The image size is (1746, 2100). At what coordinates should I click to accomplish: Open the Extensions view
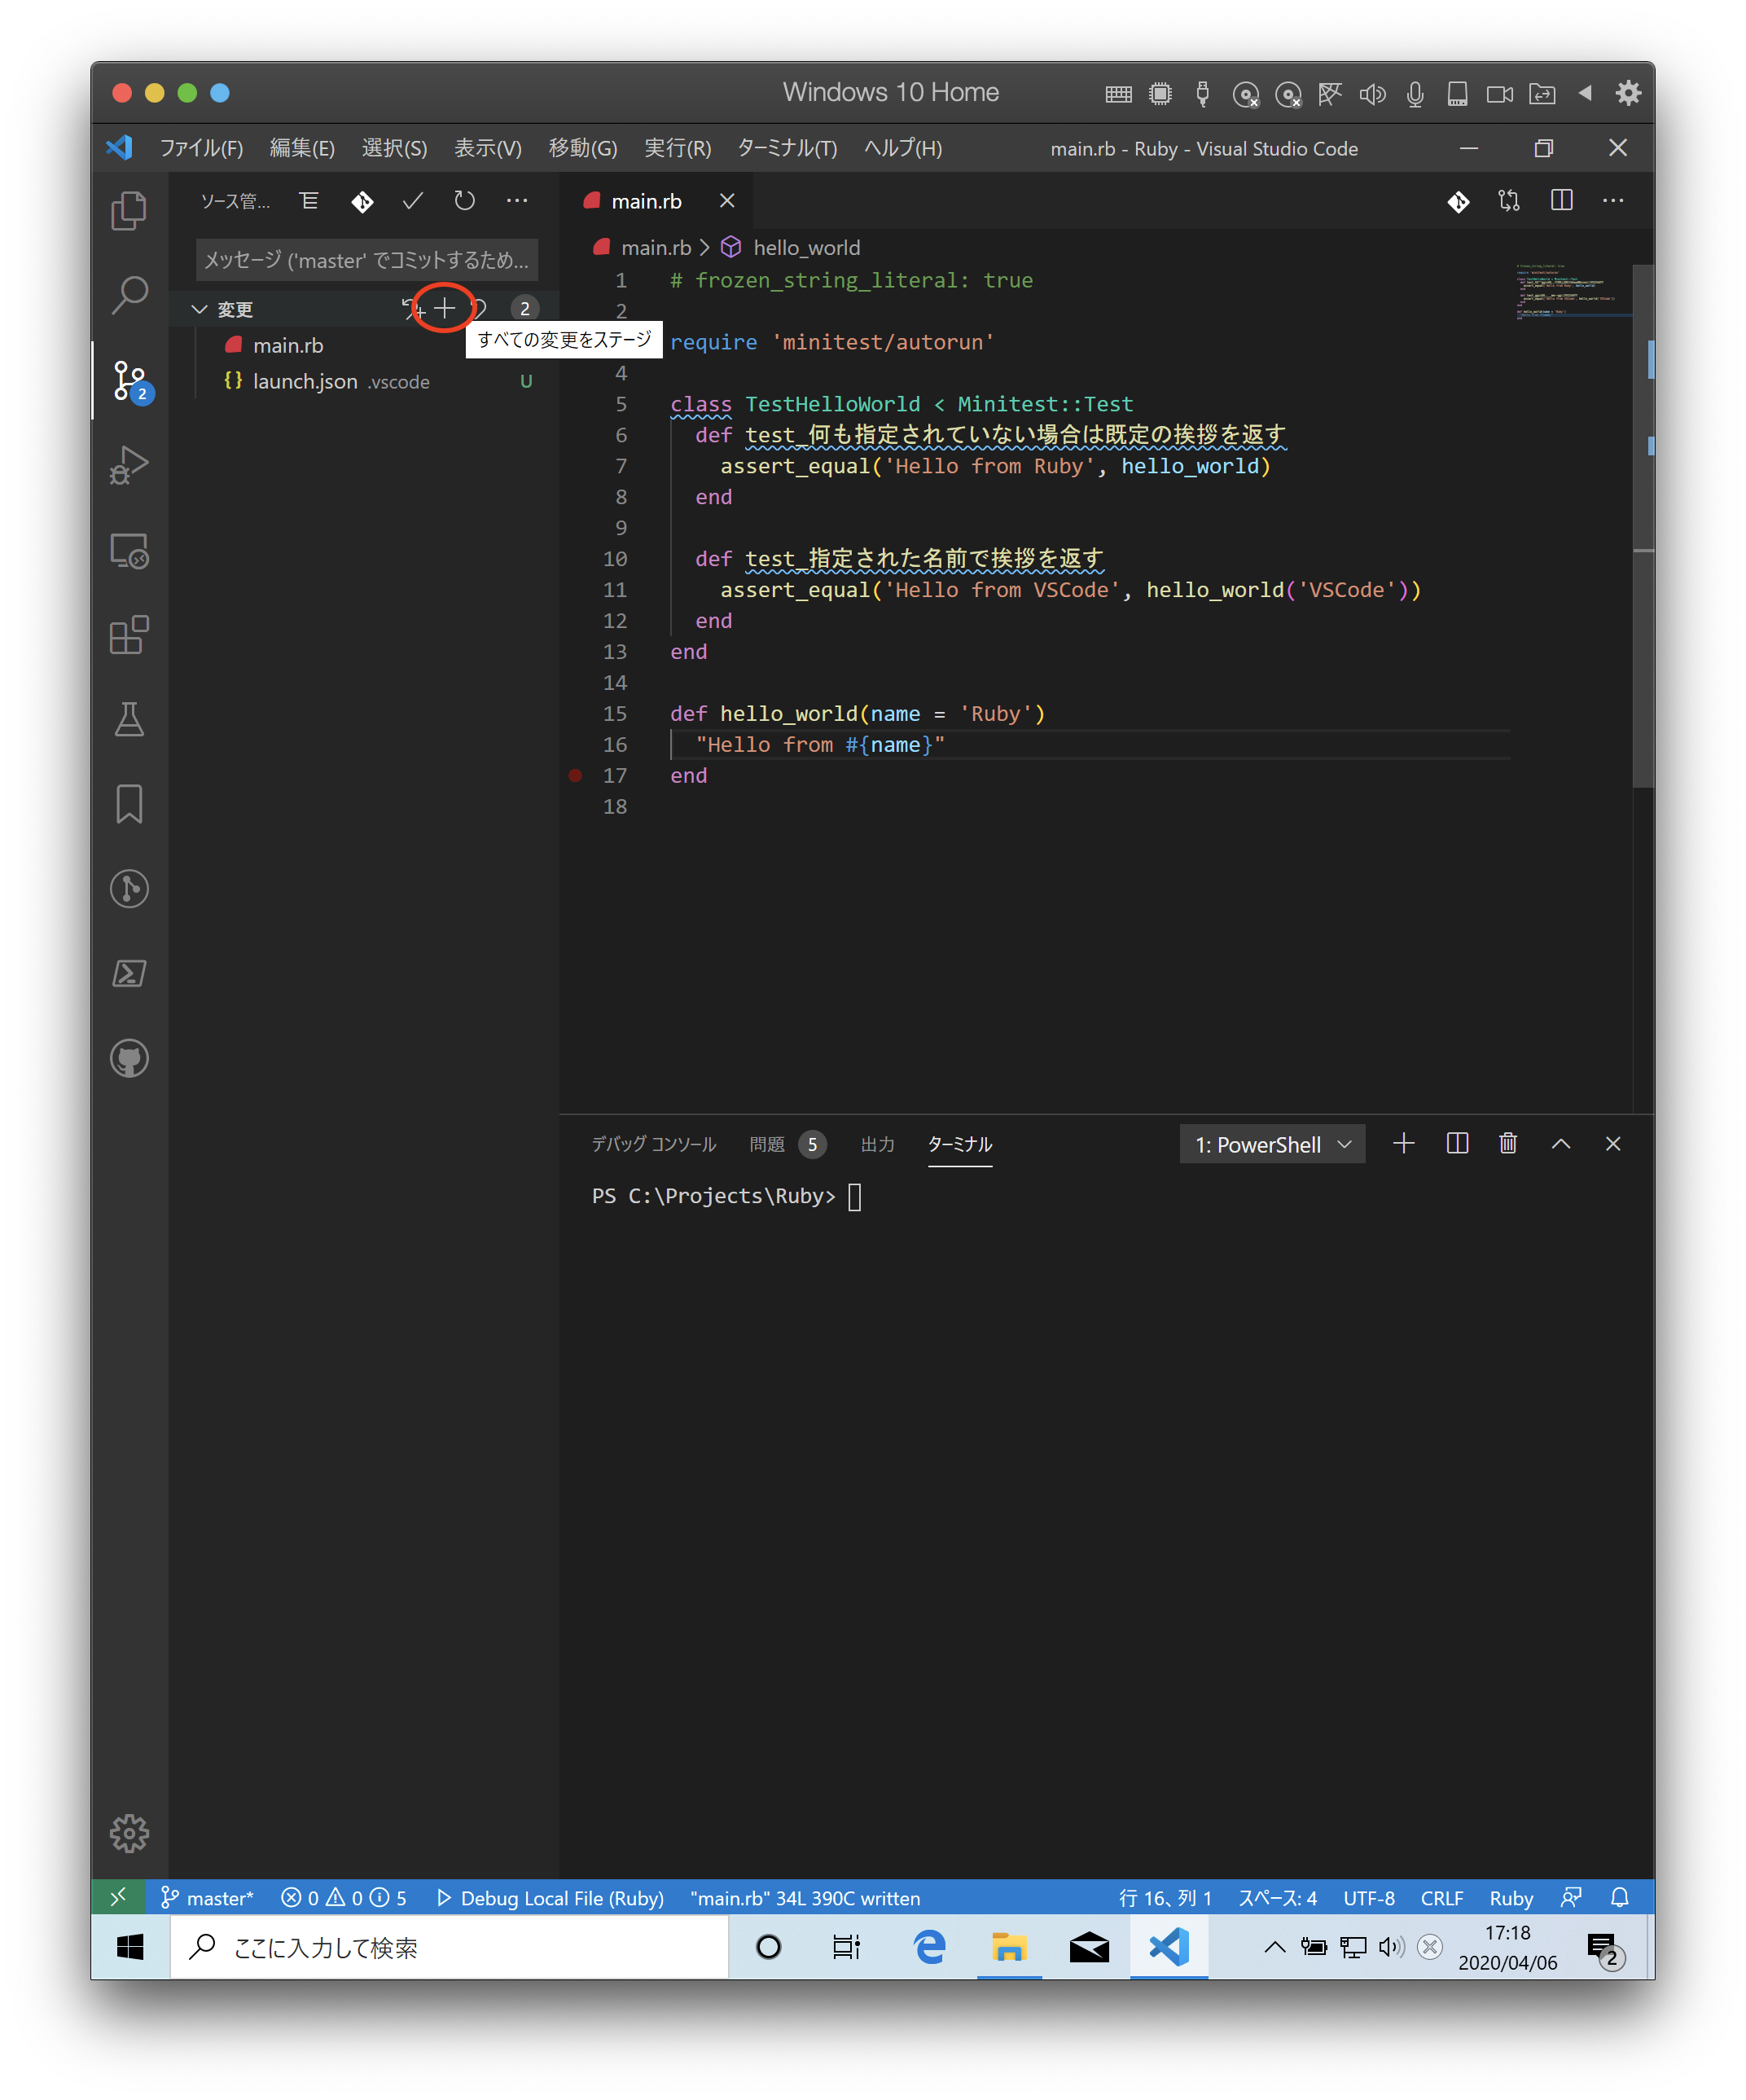pyautogui.click(x=128, y=635)
